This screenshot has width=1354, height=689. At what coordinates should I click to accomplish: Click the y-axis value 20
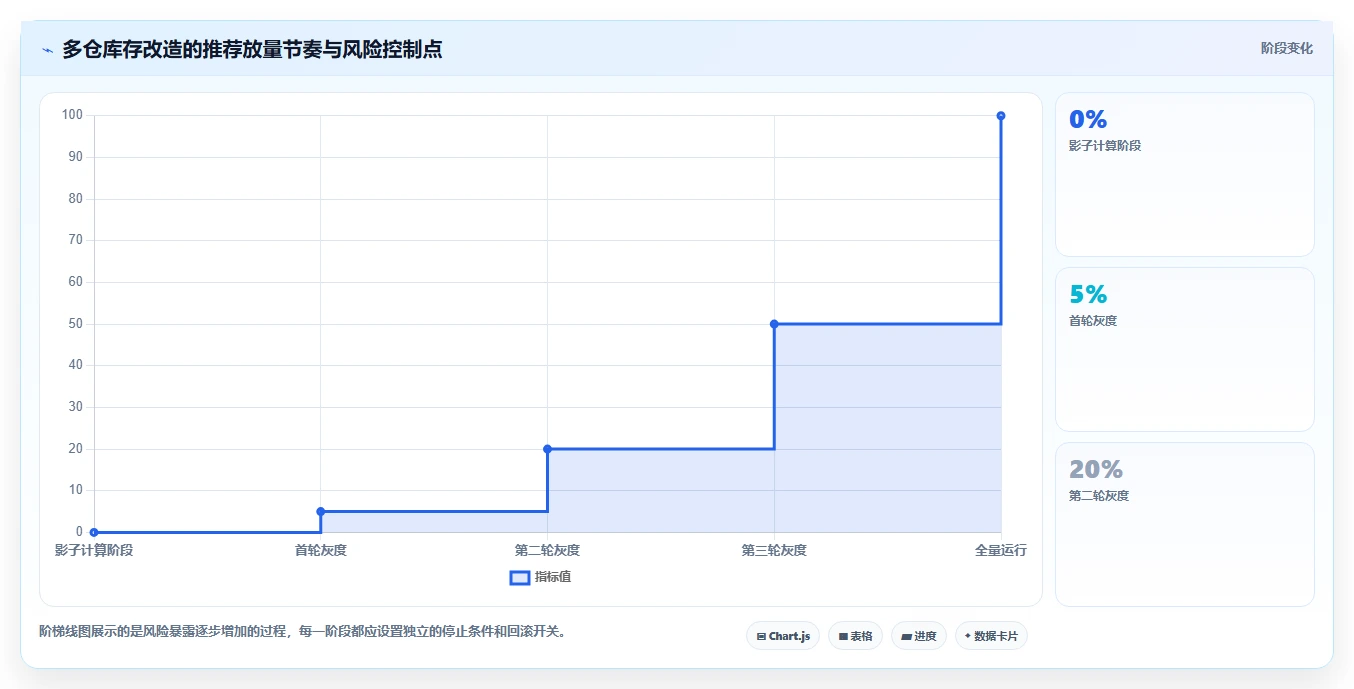[x=75, y=449]
